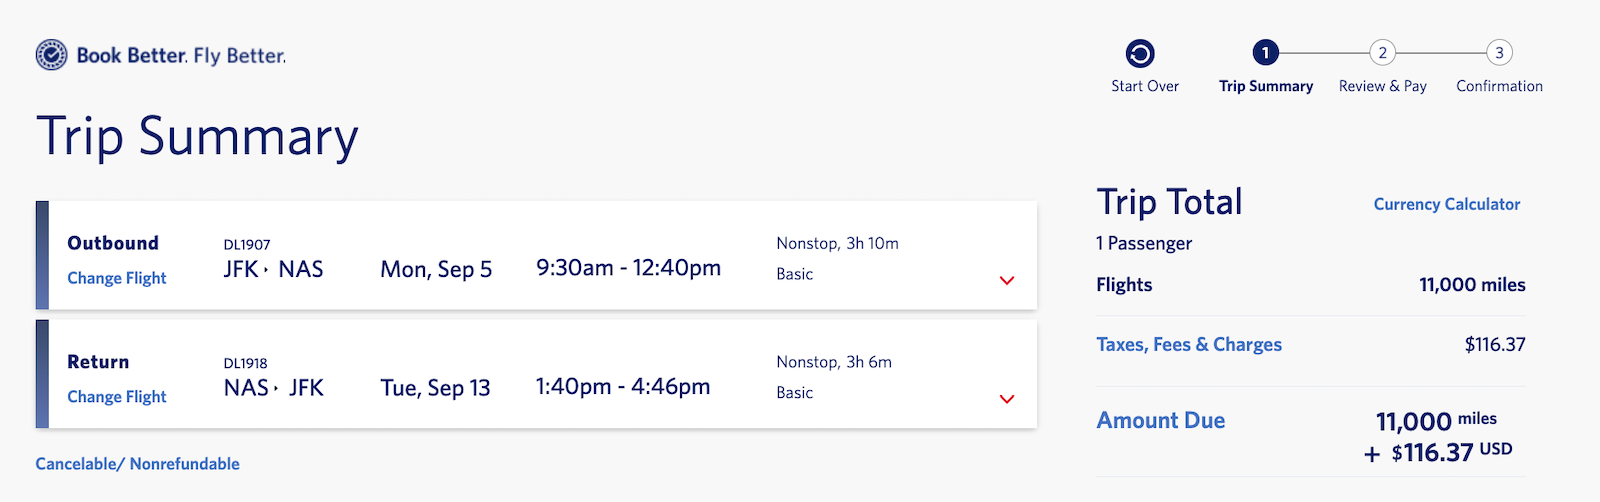This screenshot has height=502, width=1600.
Task: Change the Return flight
Action: [x=117, y=397]
